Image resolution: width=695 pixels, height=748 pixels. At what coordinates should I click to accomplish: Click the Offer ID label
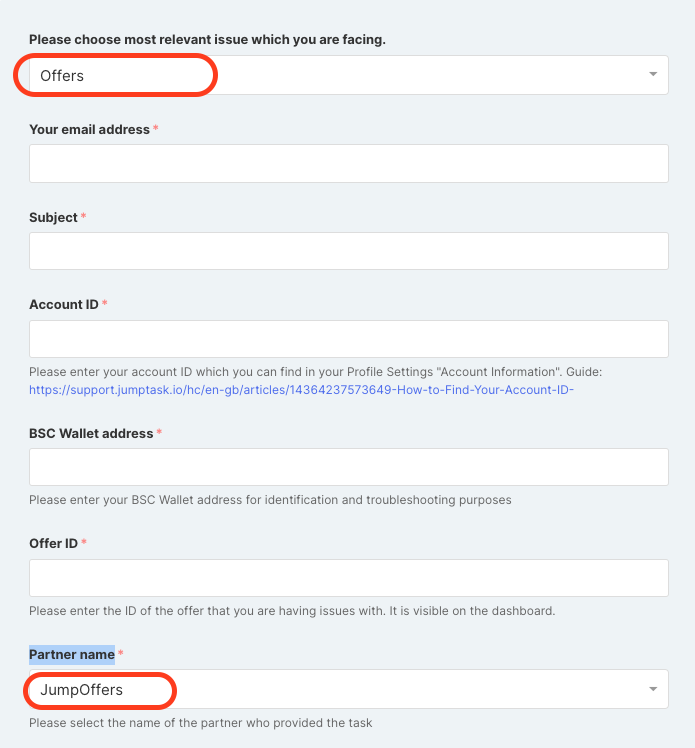point(53,543)
